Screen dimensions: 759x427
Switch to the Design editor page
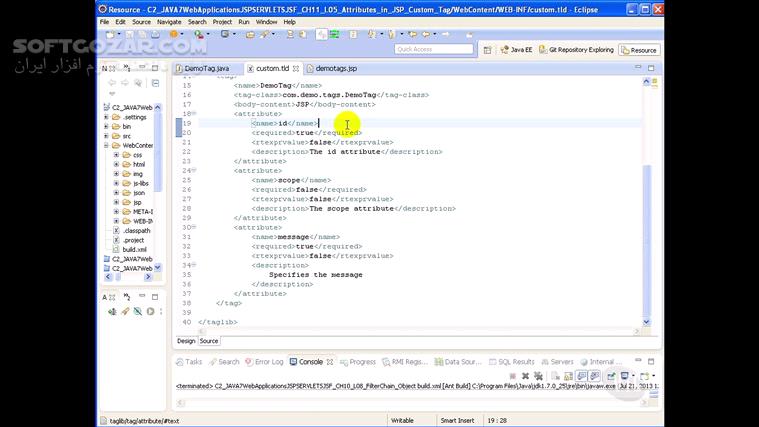pyautogui.click(x=186, y=341)
